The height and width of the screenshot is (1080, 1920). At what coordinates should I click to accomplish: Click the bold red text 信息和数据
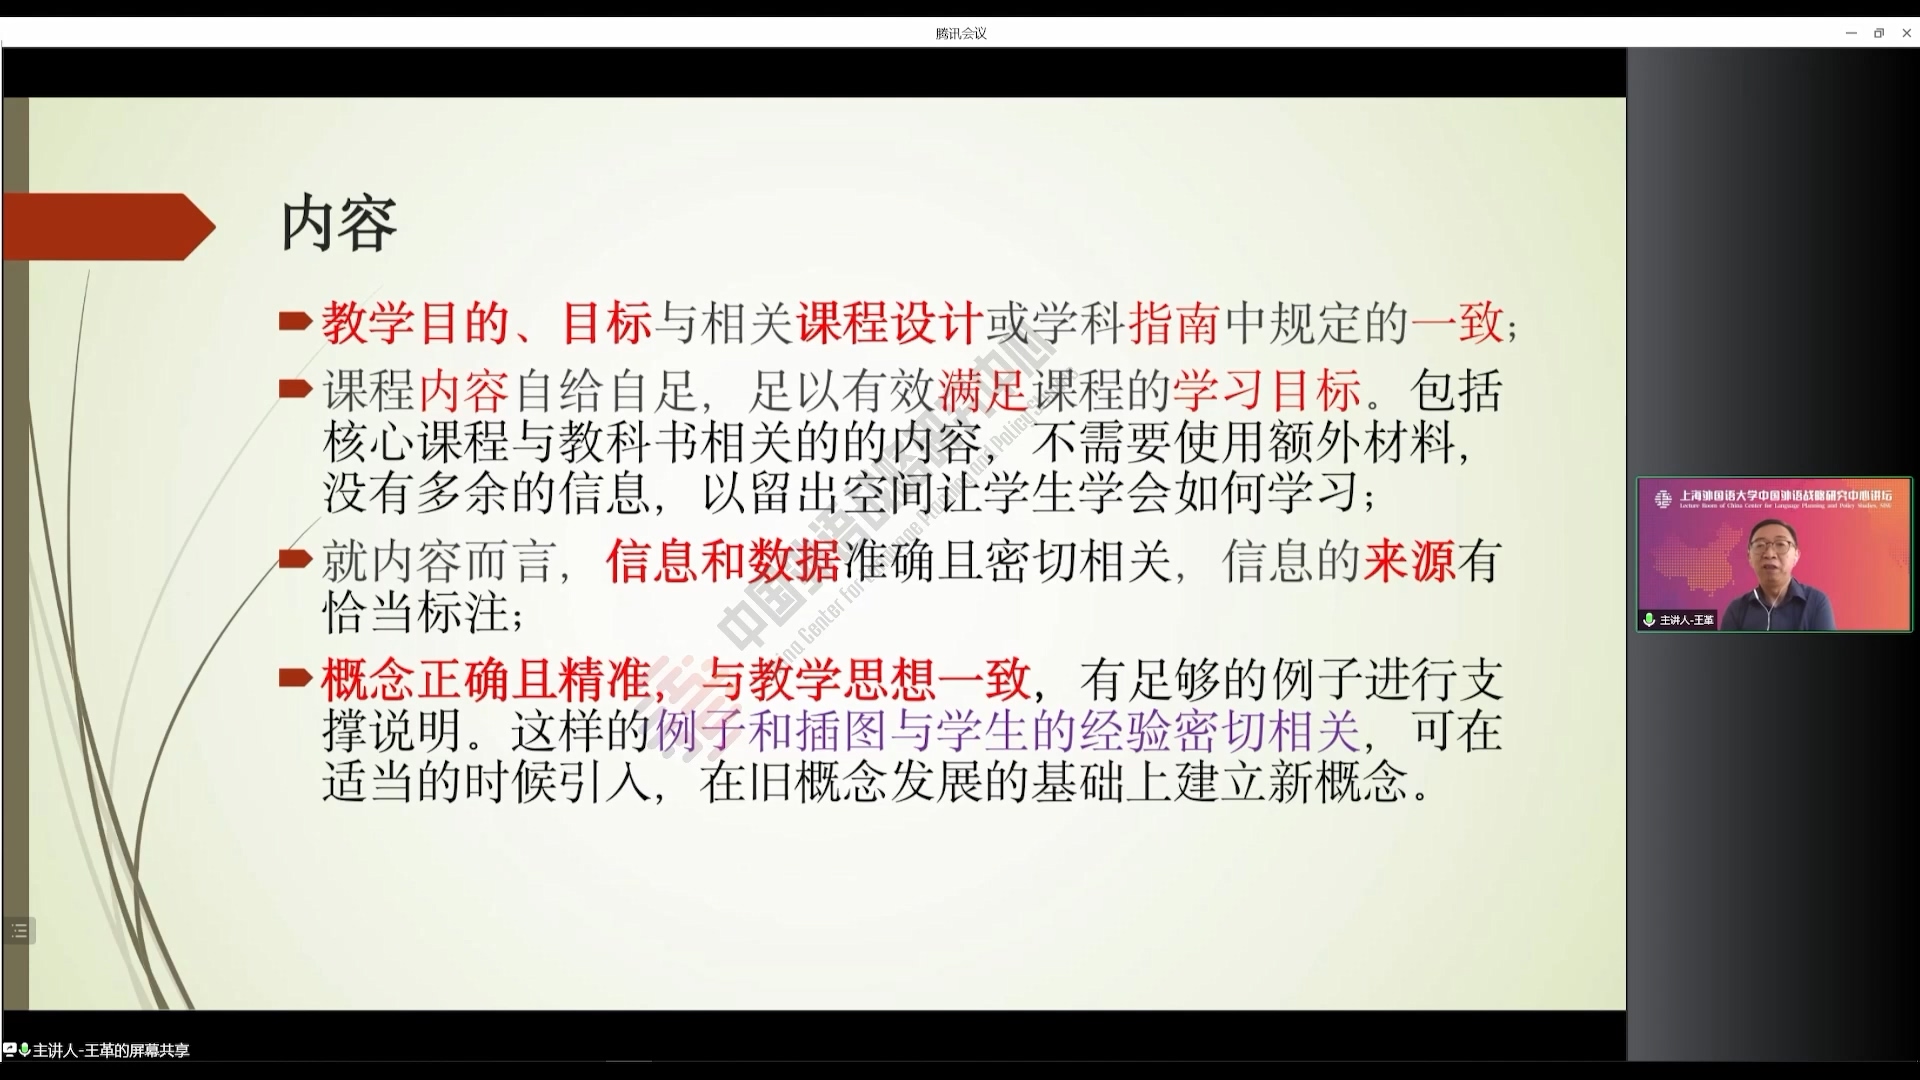click(x=722, y=561)
